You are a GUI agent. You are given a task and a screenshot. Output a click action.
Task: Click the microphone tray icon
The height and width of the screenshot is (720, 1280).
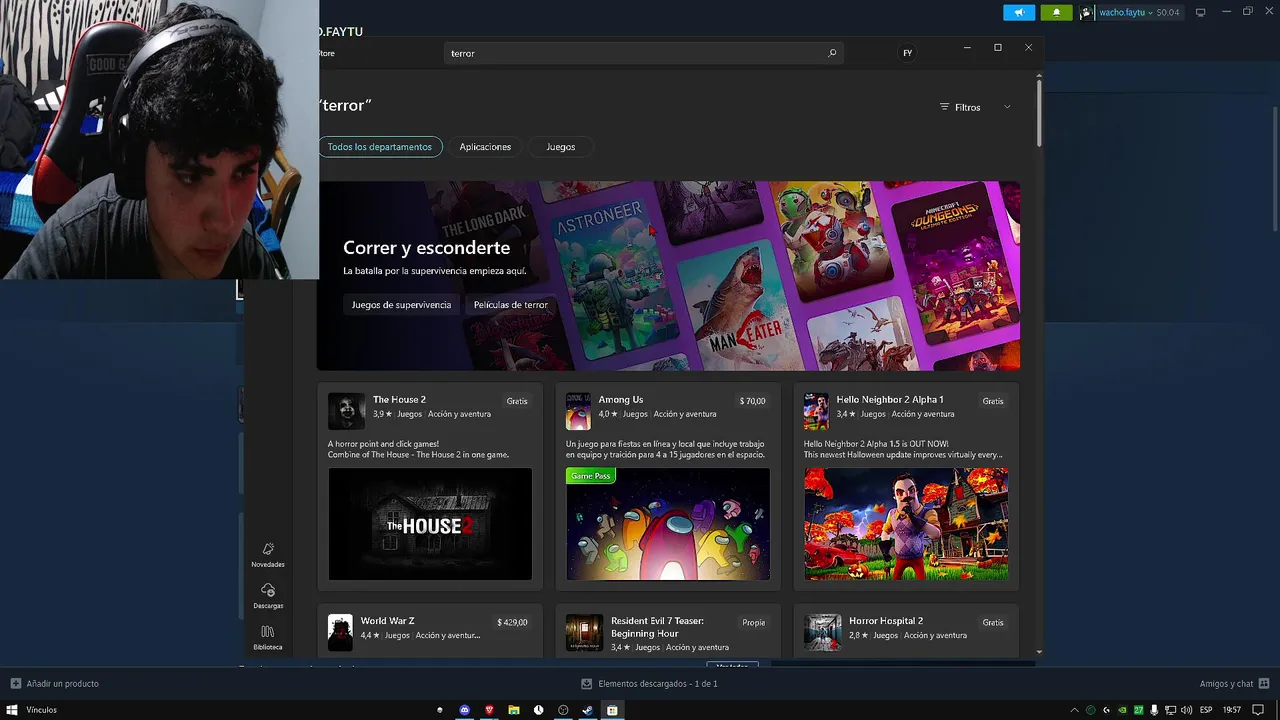tap(1155, 710)
